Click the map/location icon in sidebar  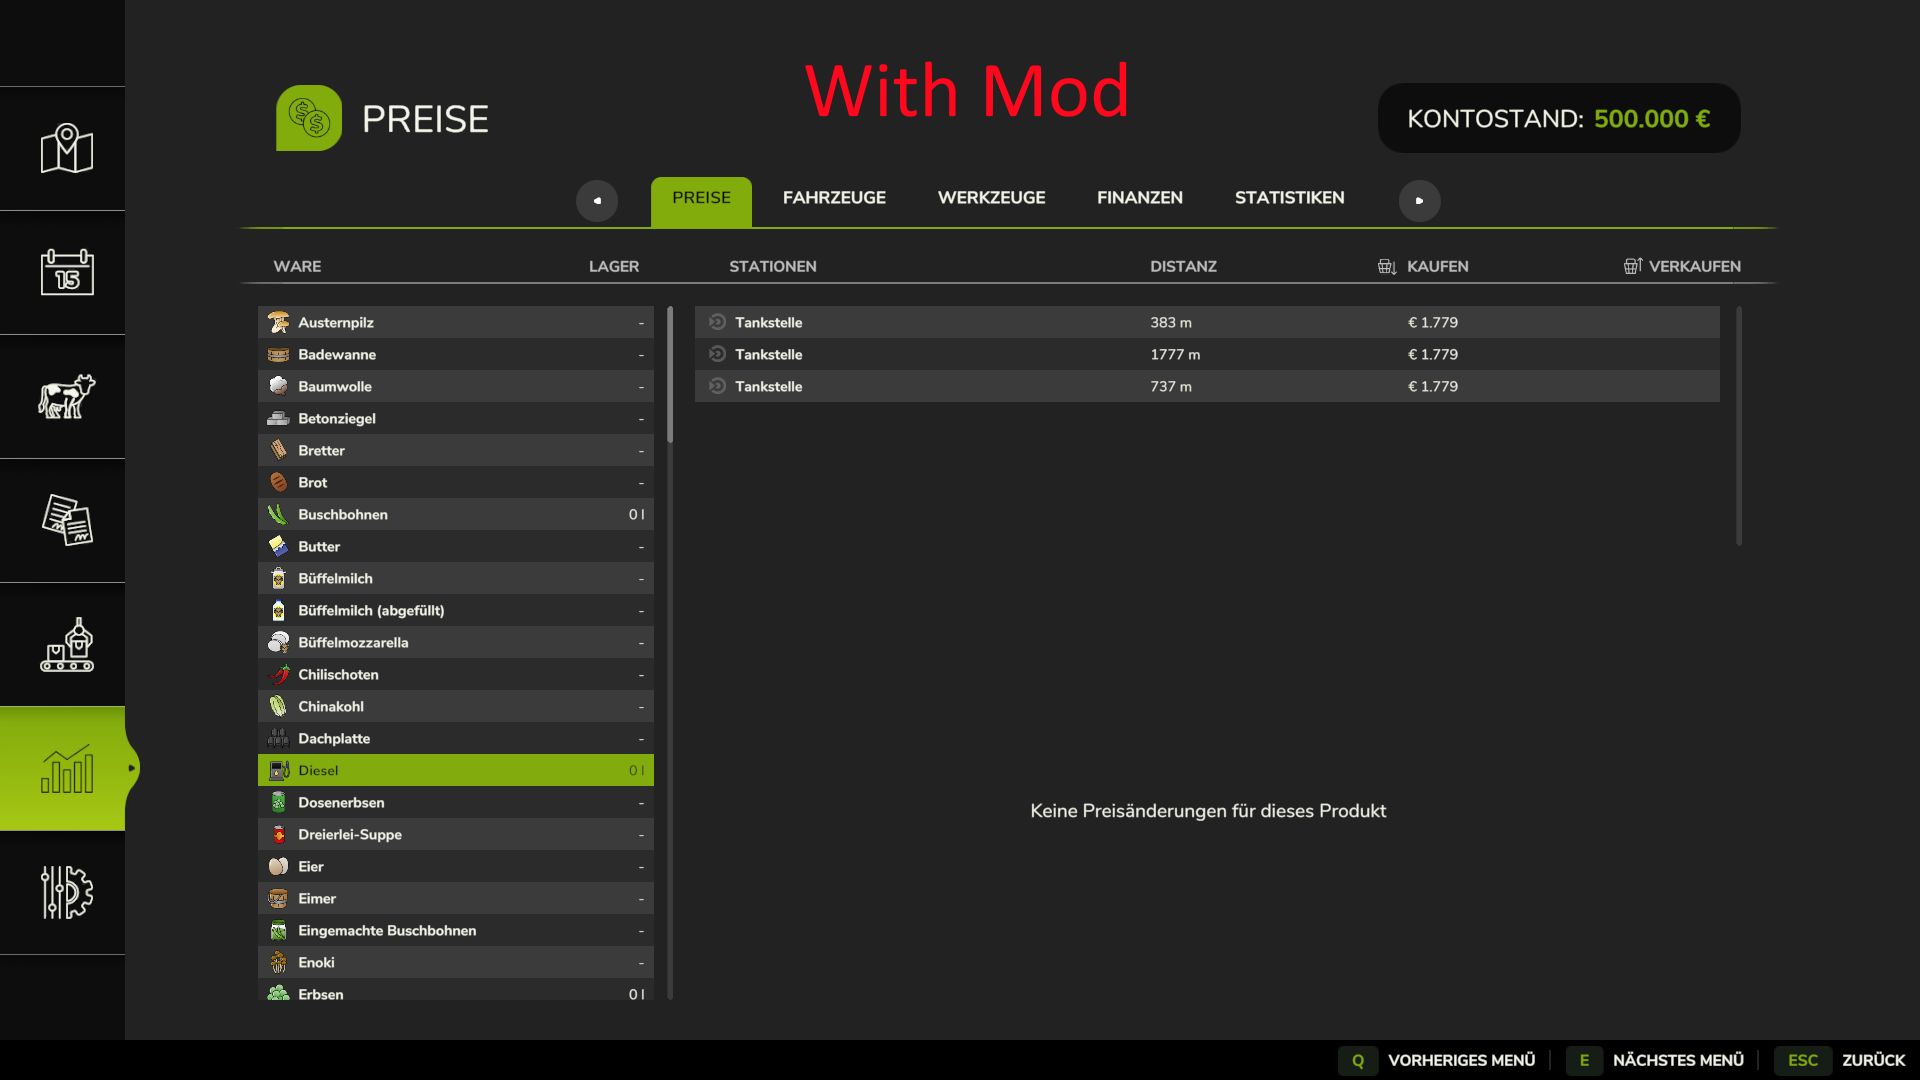click(65, 148)
